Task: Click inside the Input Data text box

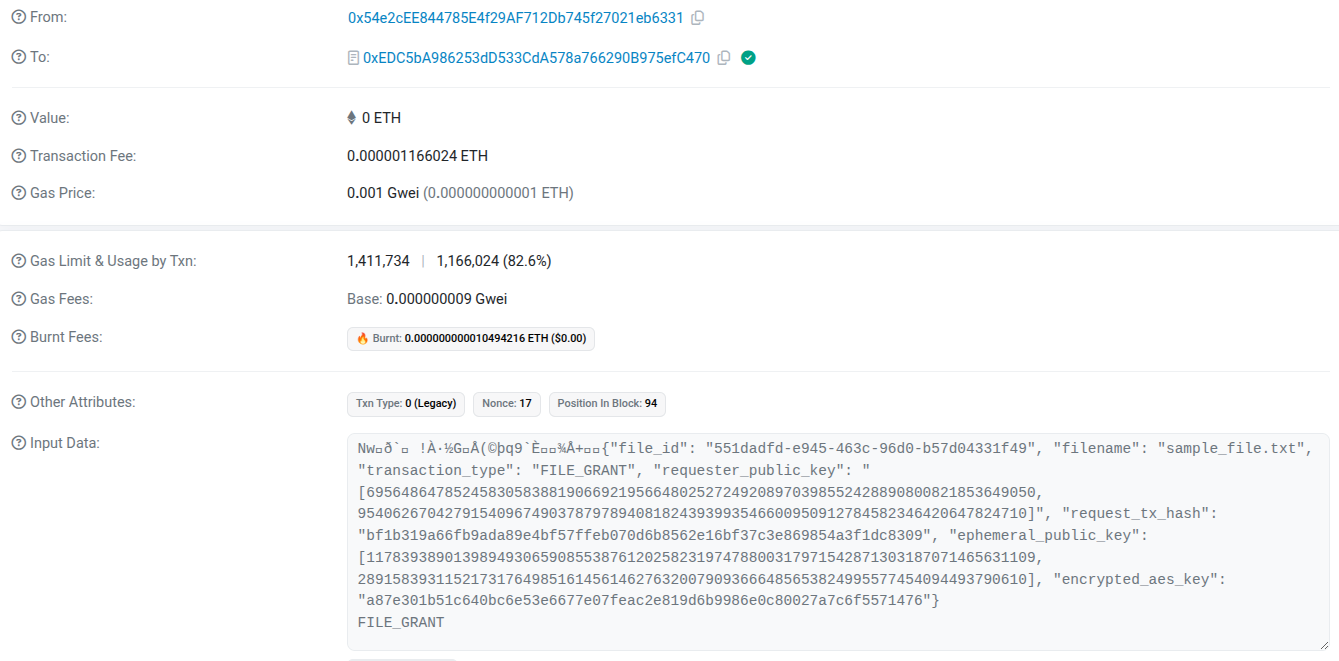Action: 838,543
